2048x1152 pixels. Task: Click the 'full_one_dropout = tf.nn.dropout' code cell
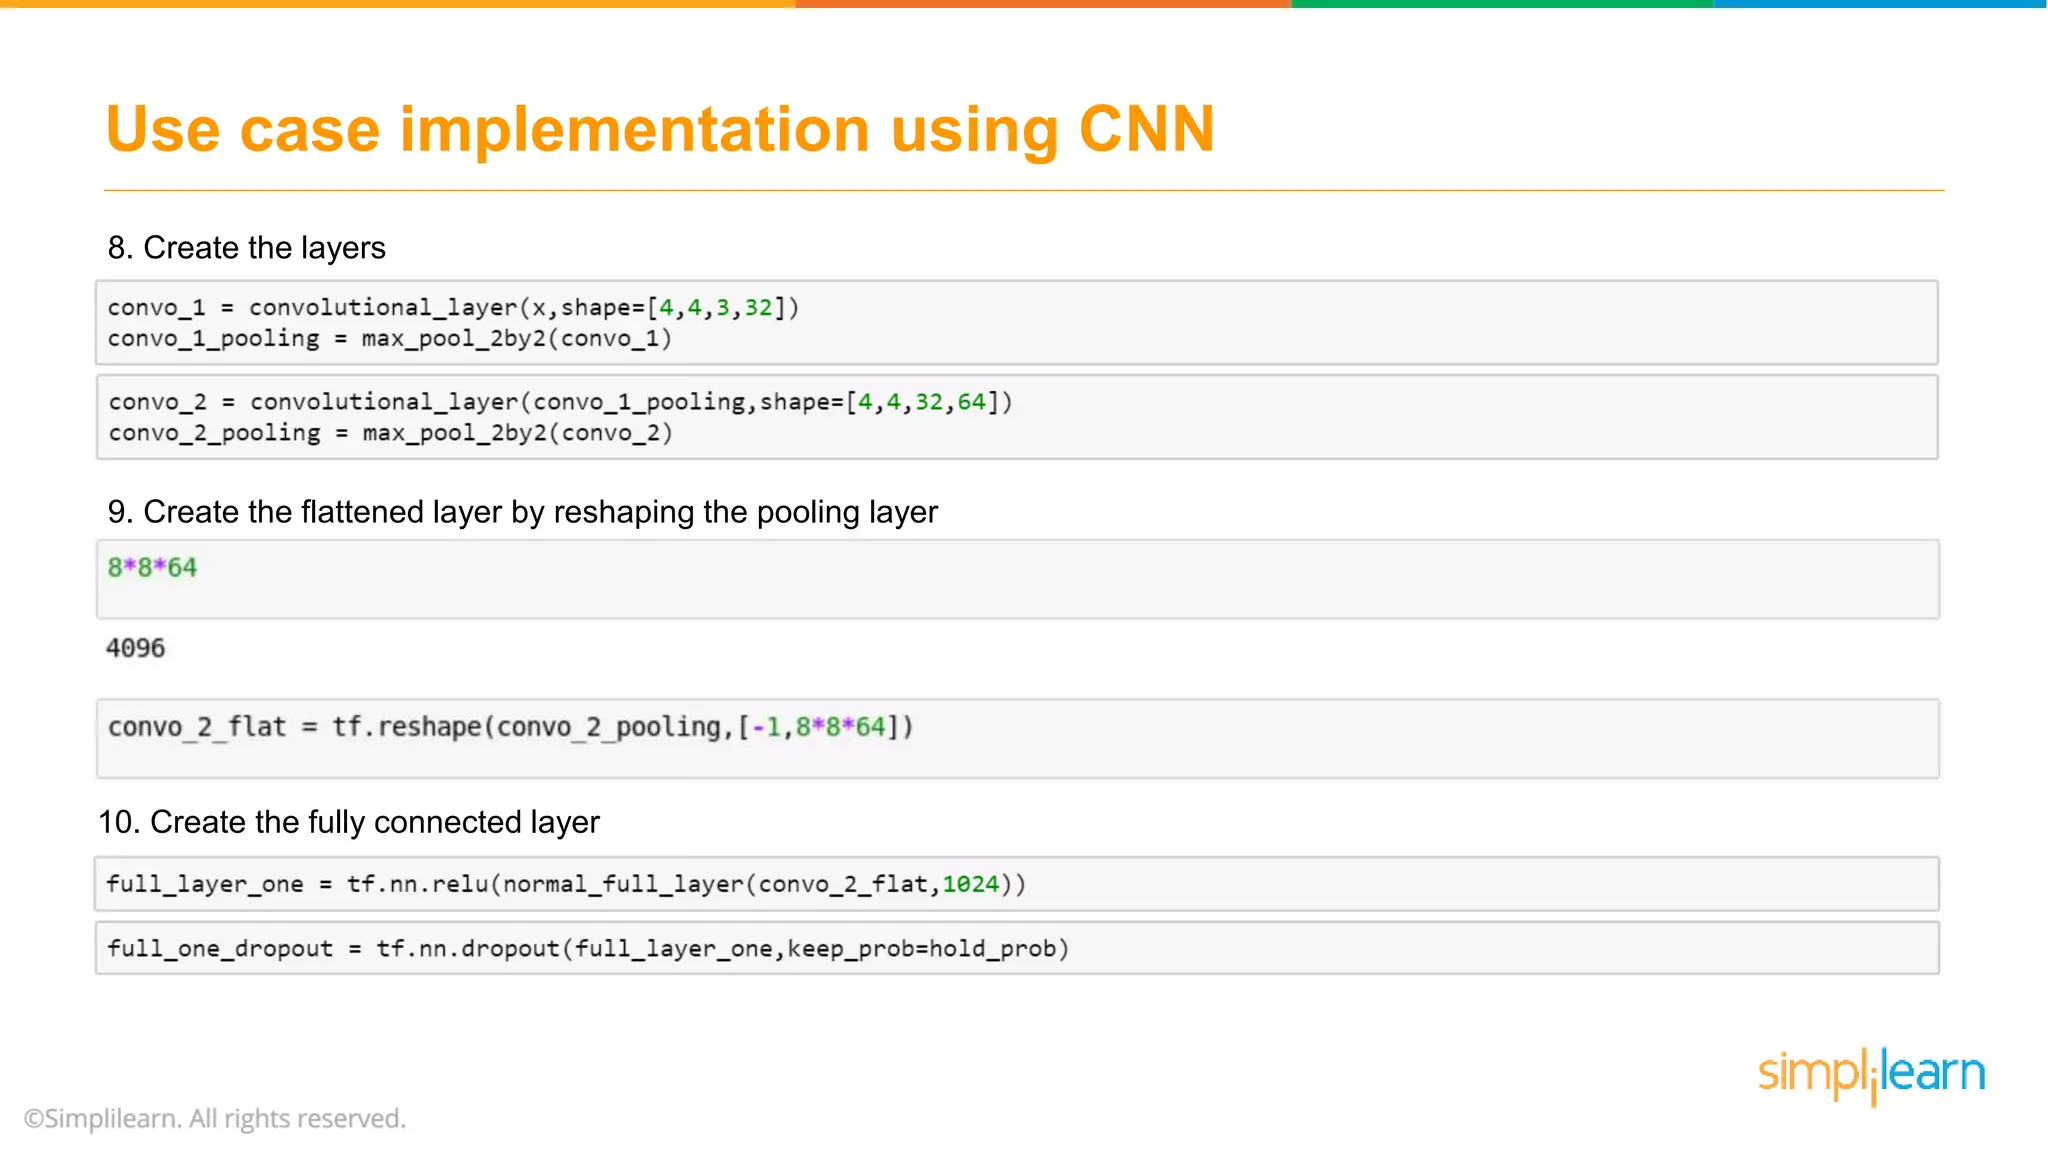pyautogui.click(x=1017, y=948)
